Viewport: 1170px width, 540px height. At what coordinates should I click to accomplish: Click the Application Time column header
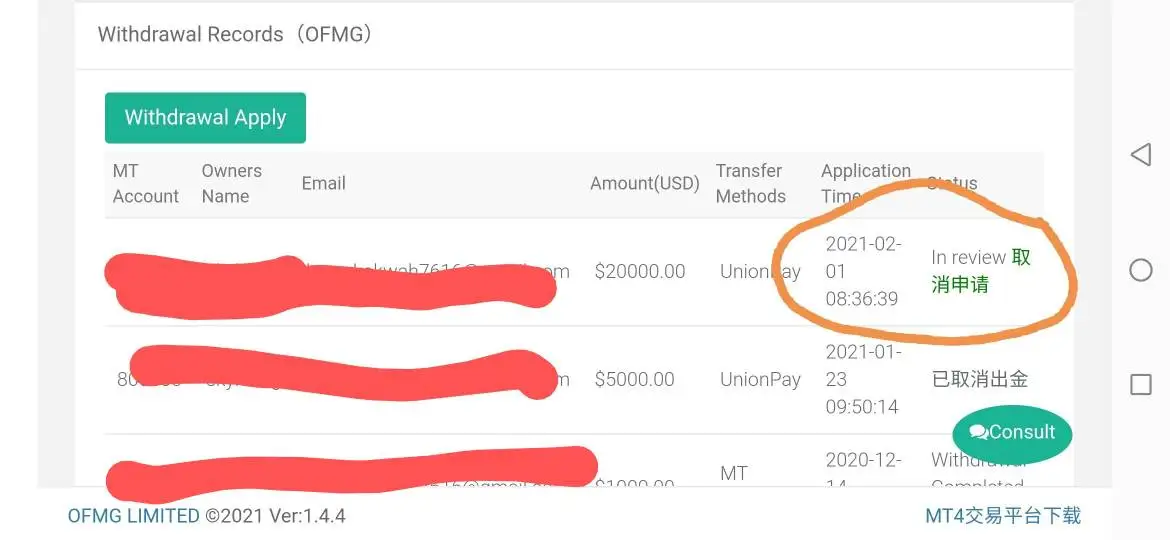pyautogui.click(x=865, y=183)
